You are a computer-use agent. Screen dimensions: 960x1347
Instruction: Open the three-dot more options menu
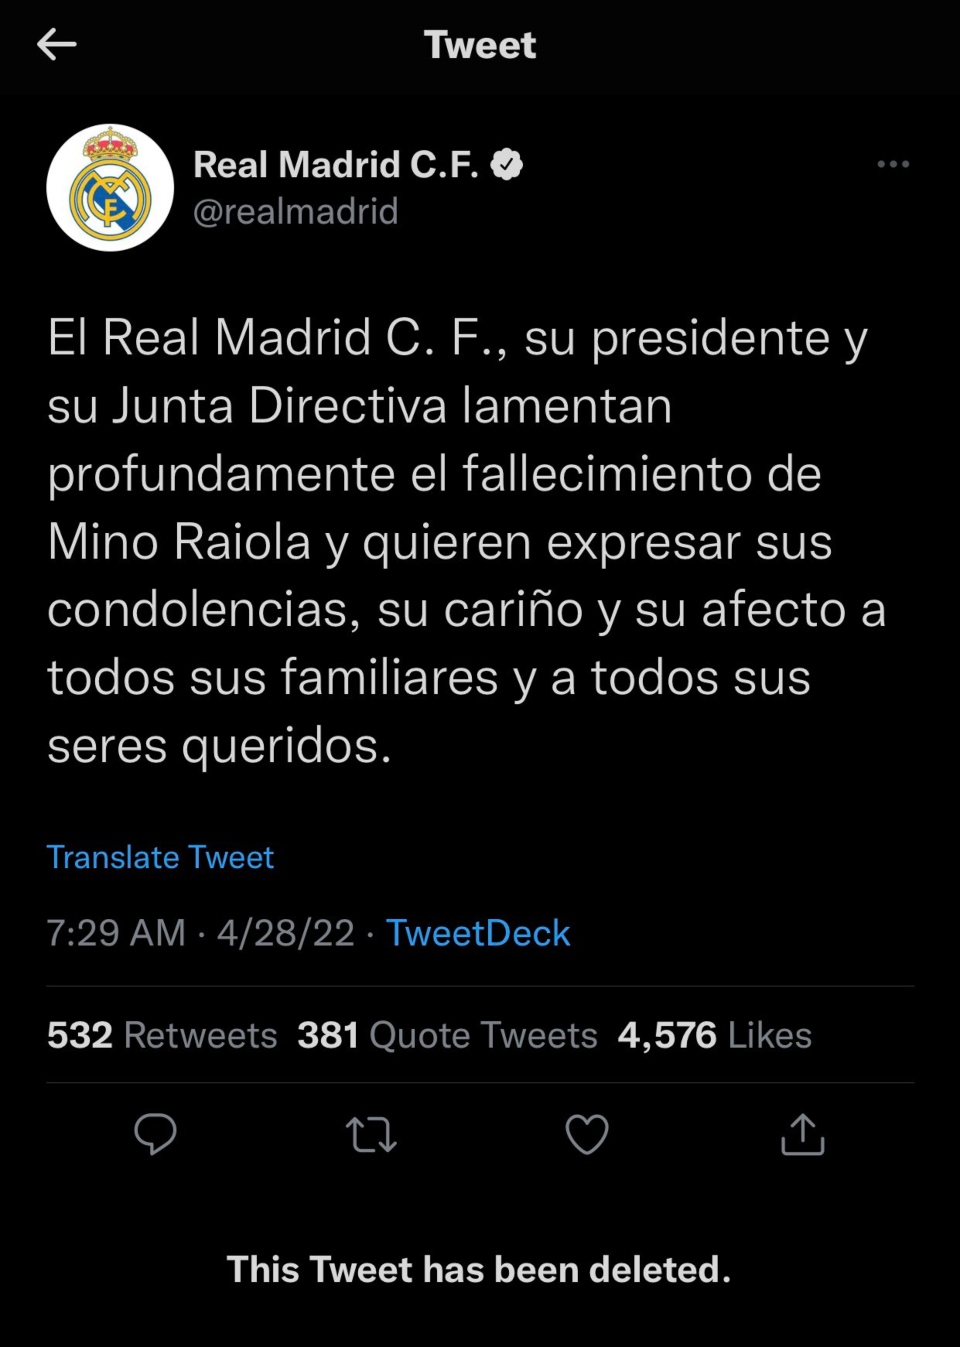coord(892,164)
